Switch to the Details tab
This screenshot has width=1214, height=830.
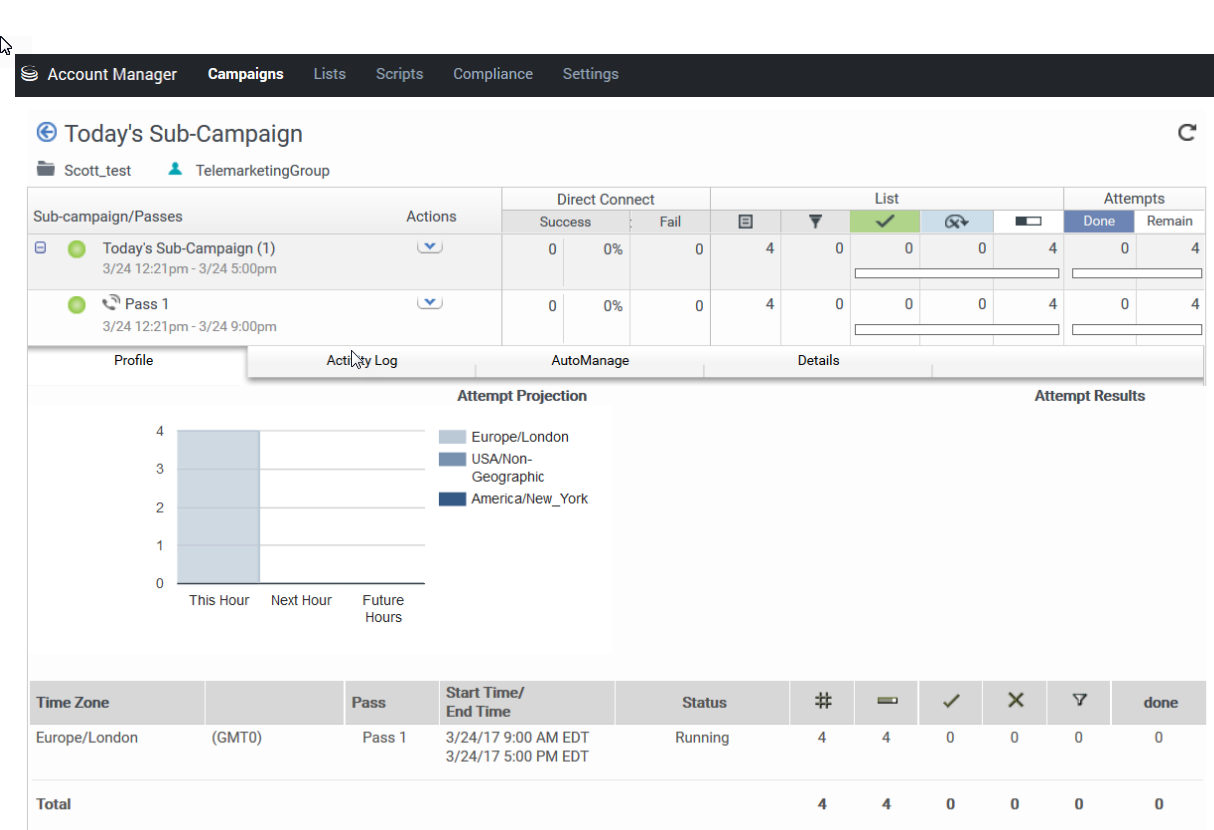pyautogui.click(x=818, y=361)
